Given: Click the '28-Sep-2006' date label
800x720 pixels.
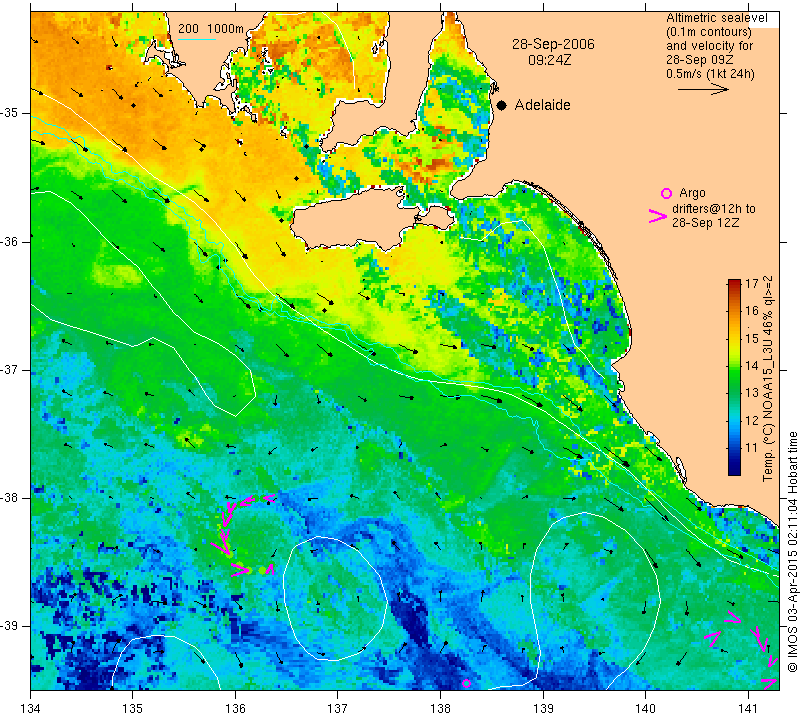Looking at the screenshot, I should click(553, 44).
